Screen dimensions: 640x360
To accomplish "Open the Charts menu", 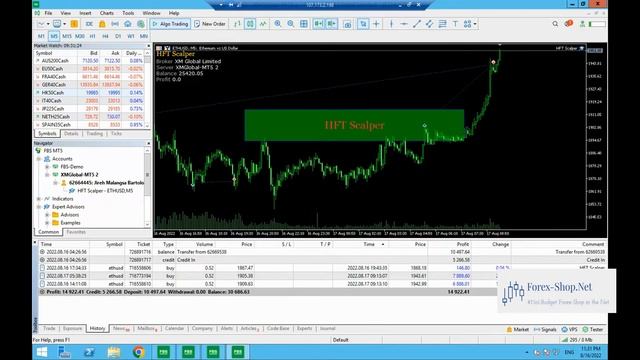I will click(107, 13).
